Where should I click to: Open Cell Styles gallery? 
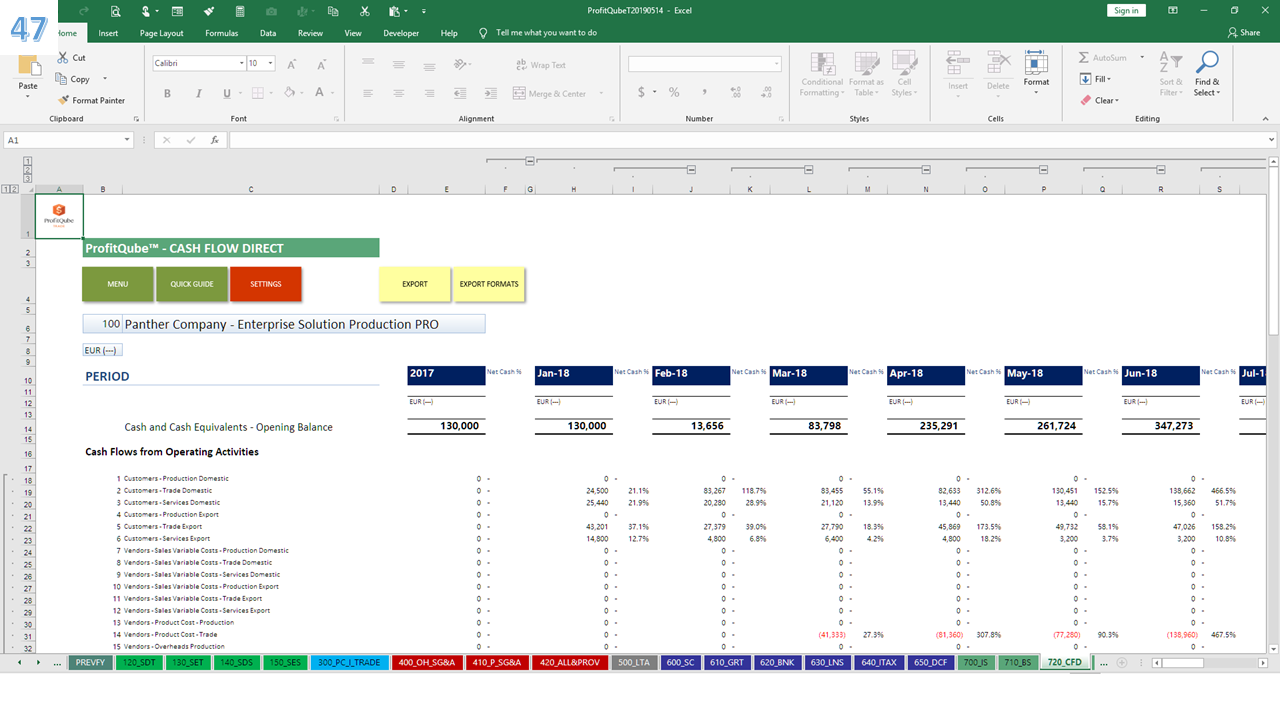(904, 75)
